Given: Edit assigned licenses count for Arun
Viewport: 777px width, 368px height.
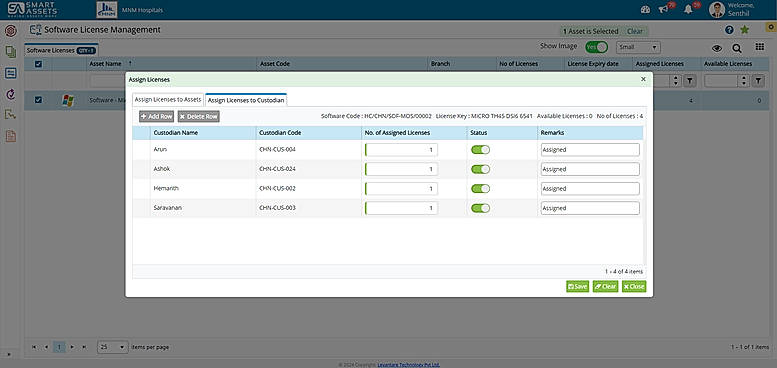Looking at the screenshot, I should 401,150.
